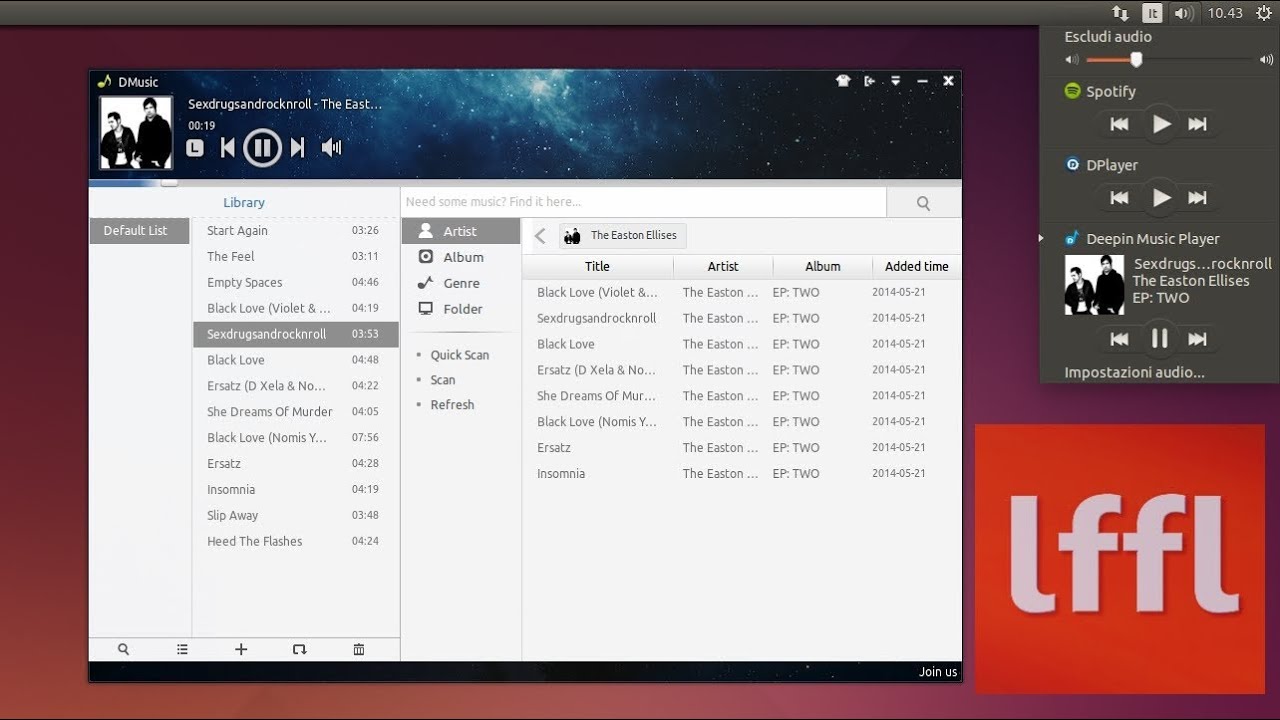Viewport: 1280px width, 720px height.
Task: Select highlighted 'Sexdrugsandrocknroll' playlist row
Action: [x=296, y=334]
